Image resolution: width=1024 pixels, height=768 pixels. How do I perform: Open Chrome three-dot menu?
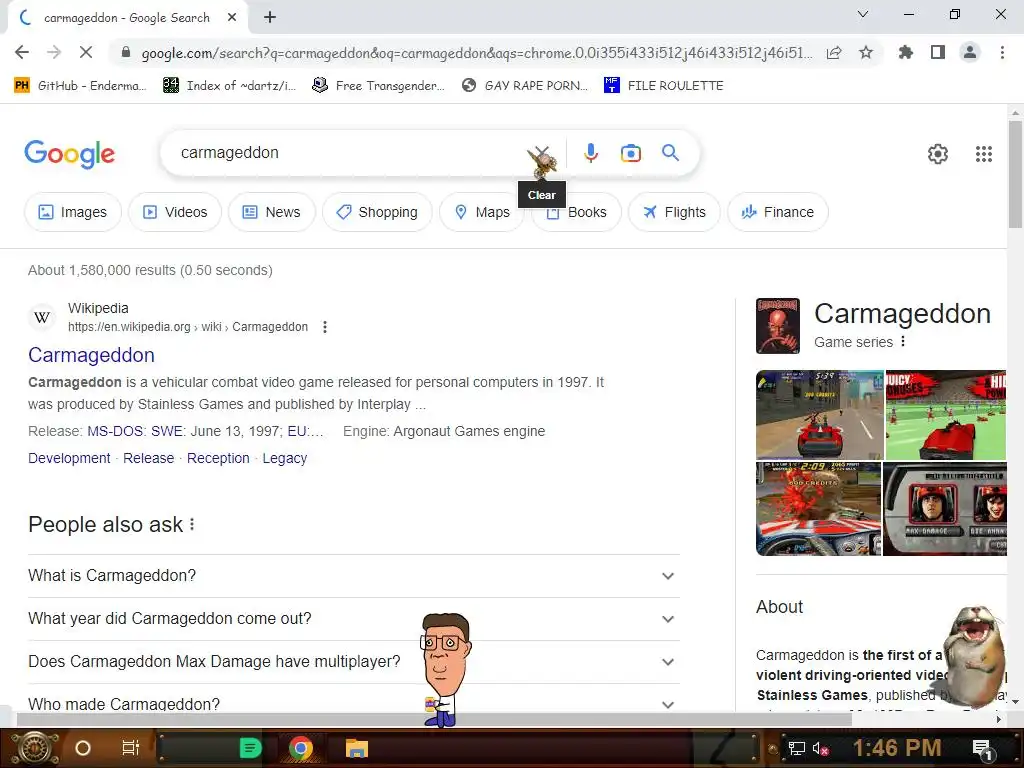coord(1002,52)
